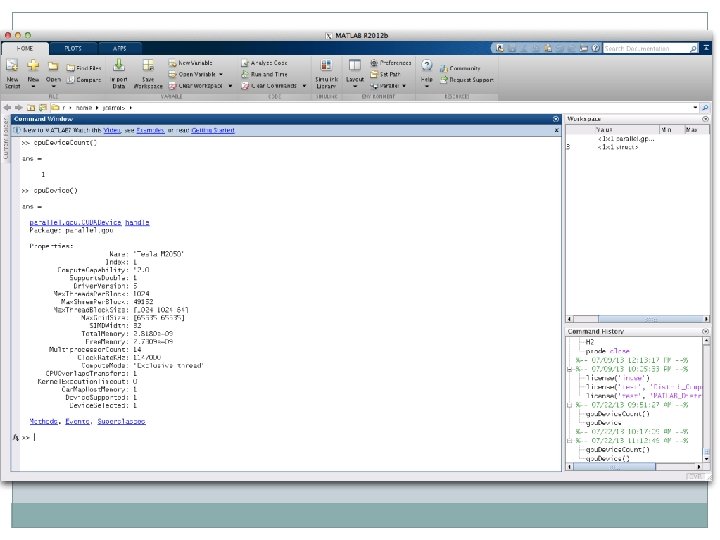The width and height of the screenshot is (720, 540).
Task: Switch to the APPS tab
Action: (x=119, y=48)
